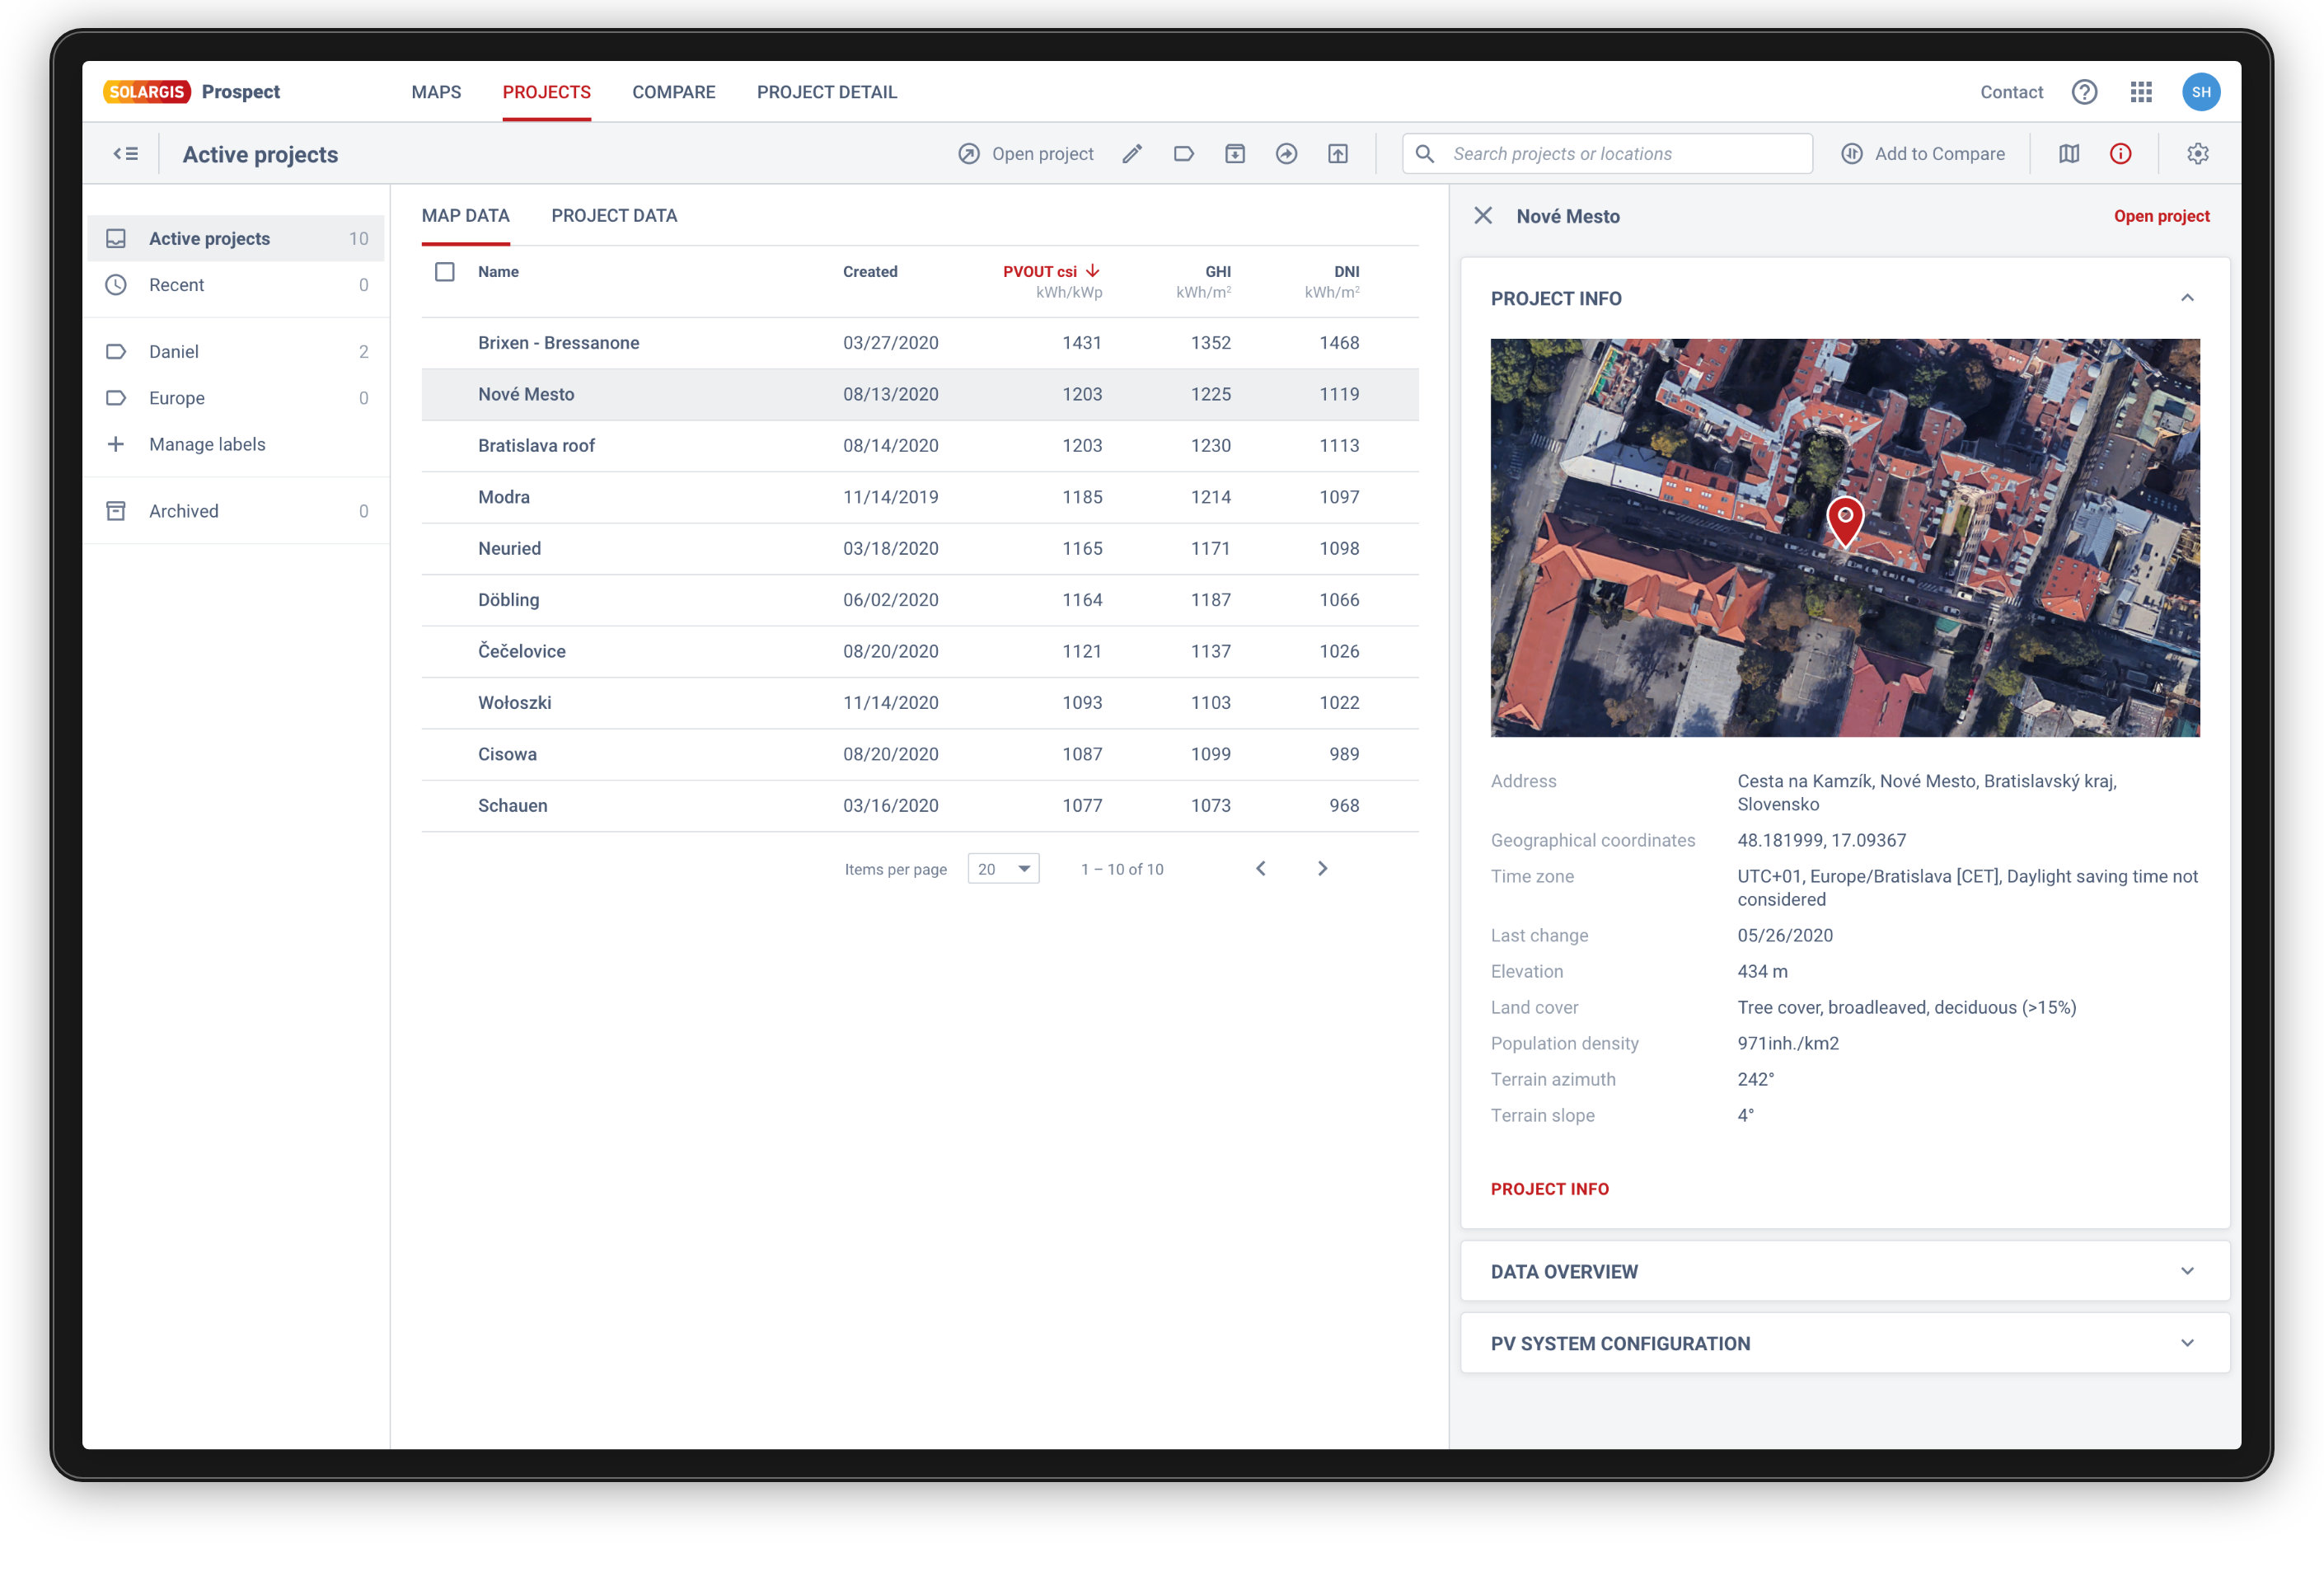Select the Bratislava roof project row
This screenshot has width=2324, height=1581.
(x=920, y=446)
